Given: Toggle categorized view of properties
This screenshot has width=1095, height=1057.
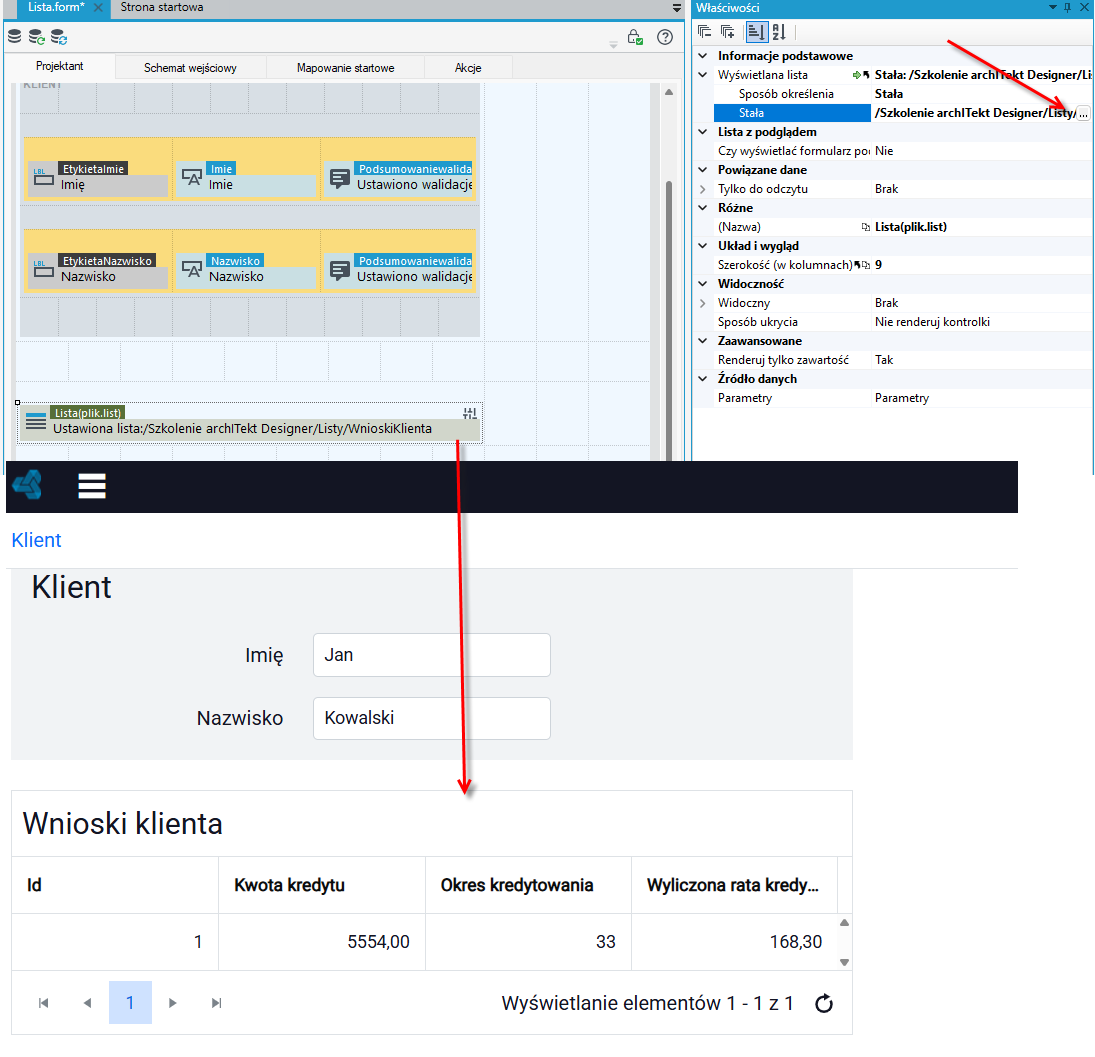Looking at the screenshot, I should 756,31.
